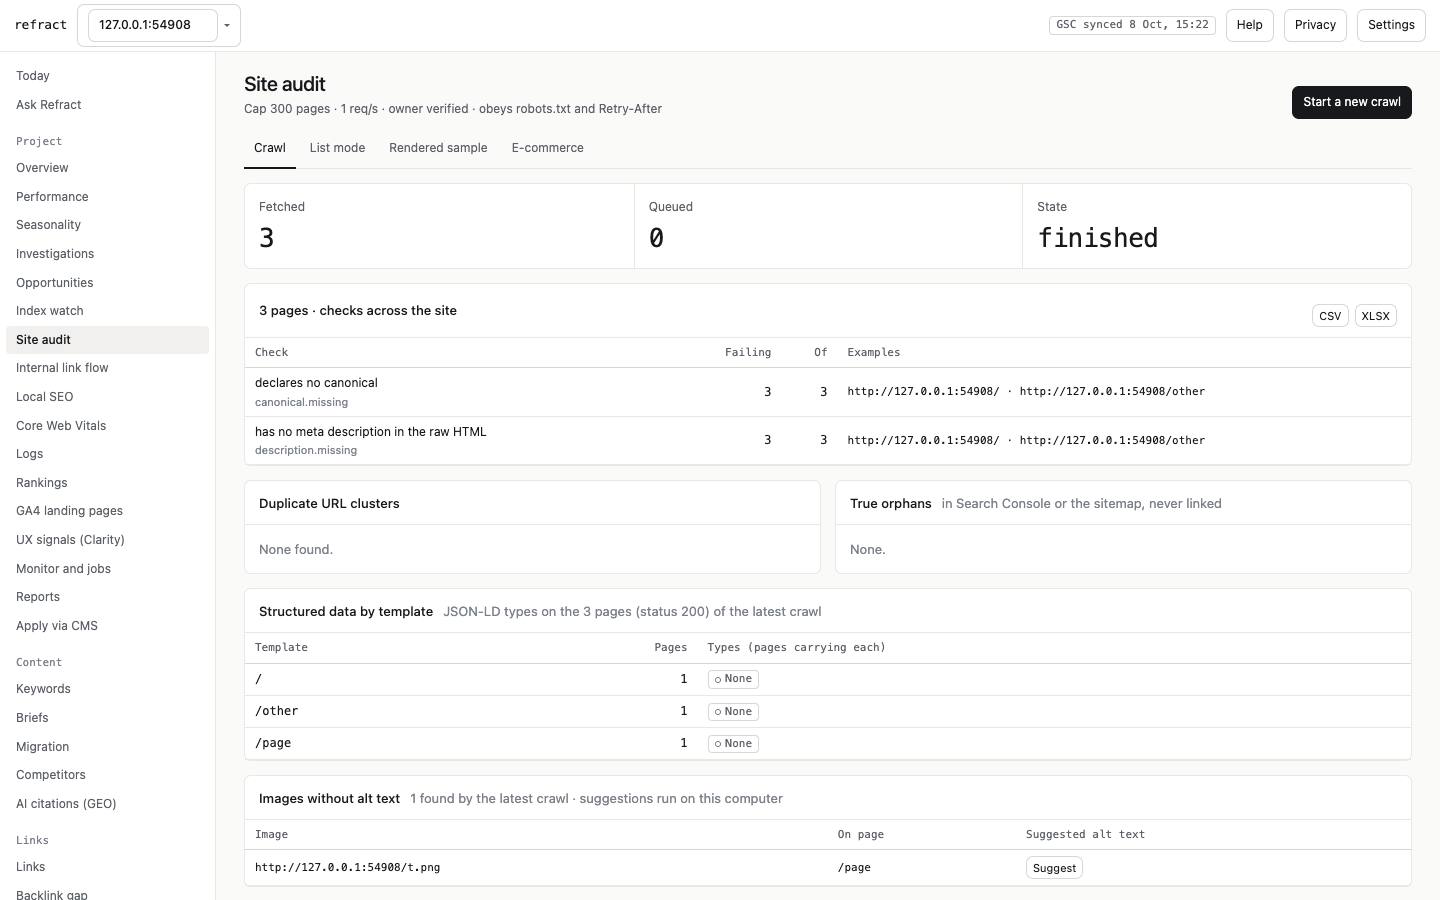Click the /page template row
The width and height of the screenshot is (1440, 900).
click(x=828, y=744)
